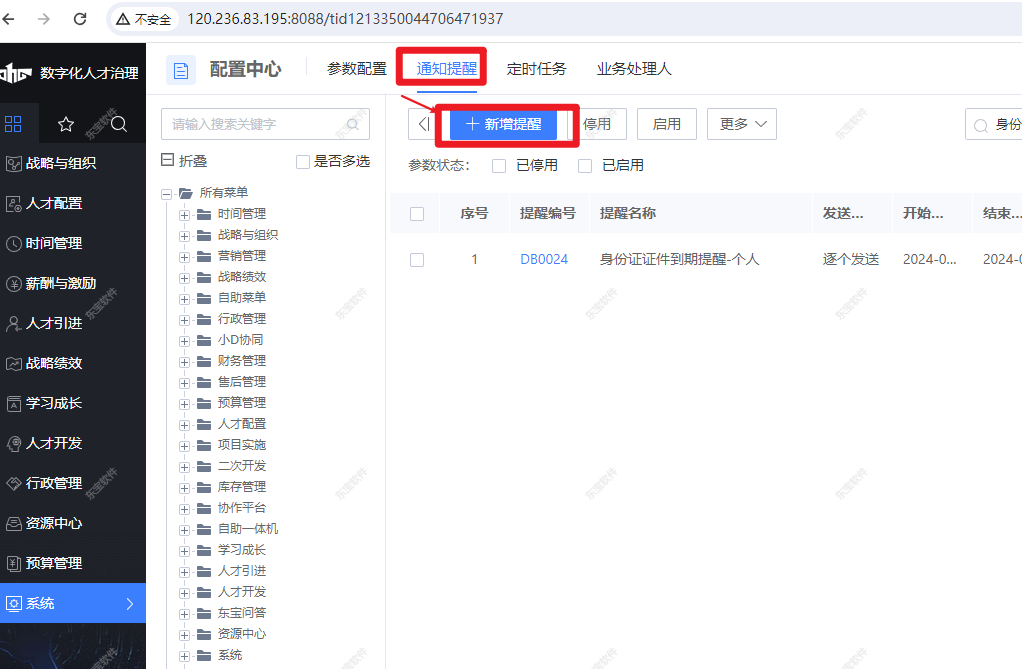Click the 配置中心 document icon

click(x=182, y=69)
